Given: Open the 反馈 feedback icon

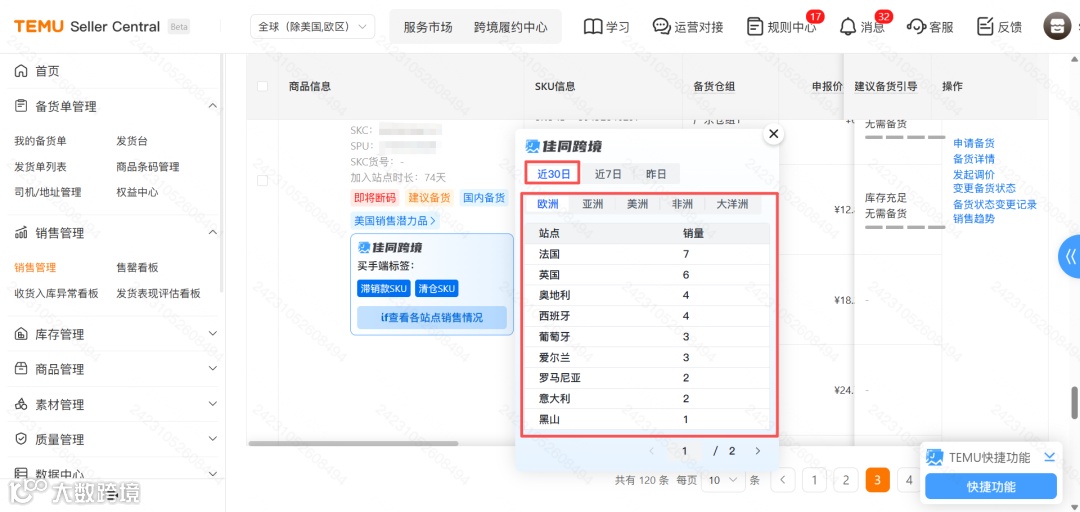Looking at the screenshot, I should pos(985,27).
